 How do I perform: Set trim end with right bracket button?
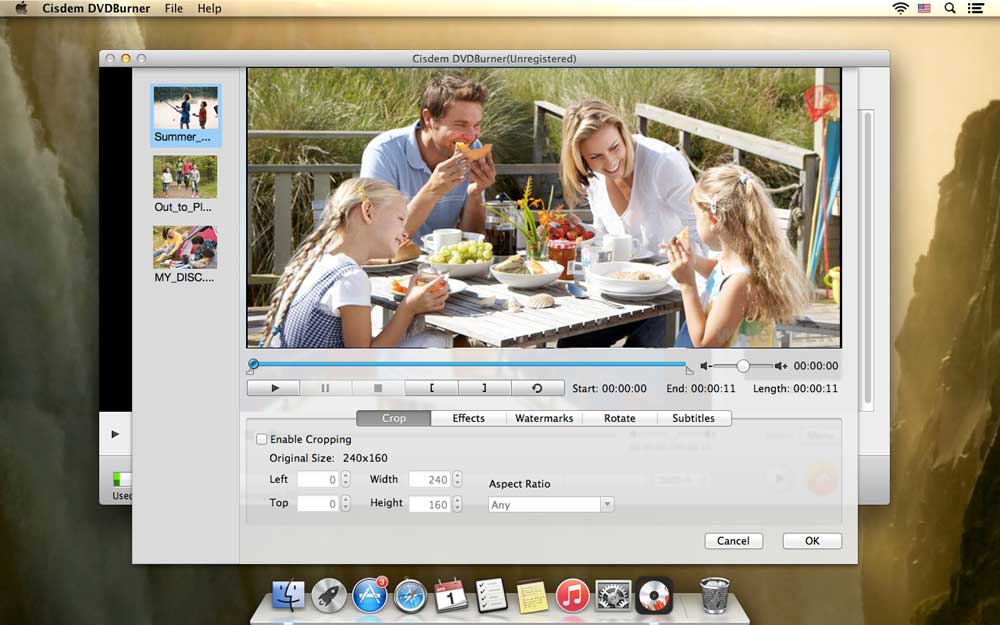coord(484,388)
